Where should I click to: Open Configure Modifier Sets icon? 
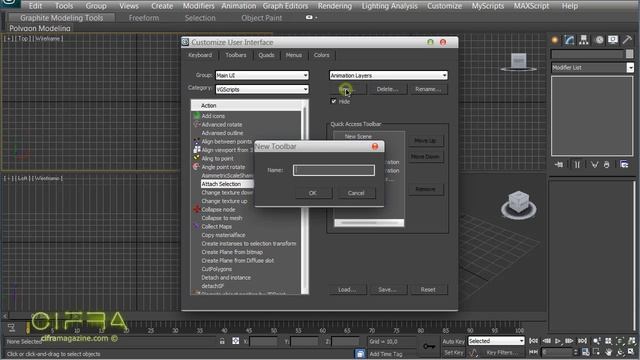(624, 164)
